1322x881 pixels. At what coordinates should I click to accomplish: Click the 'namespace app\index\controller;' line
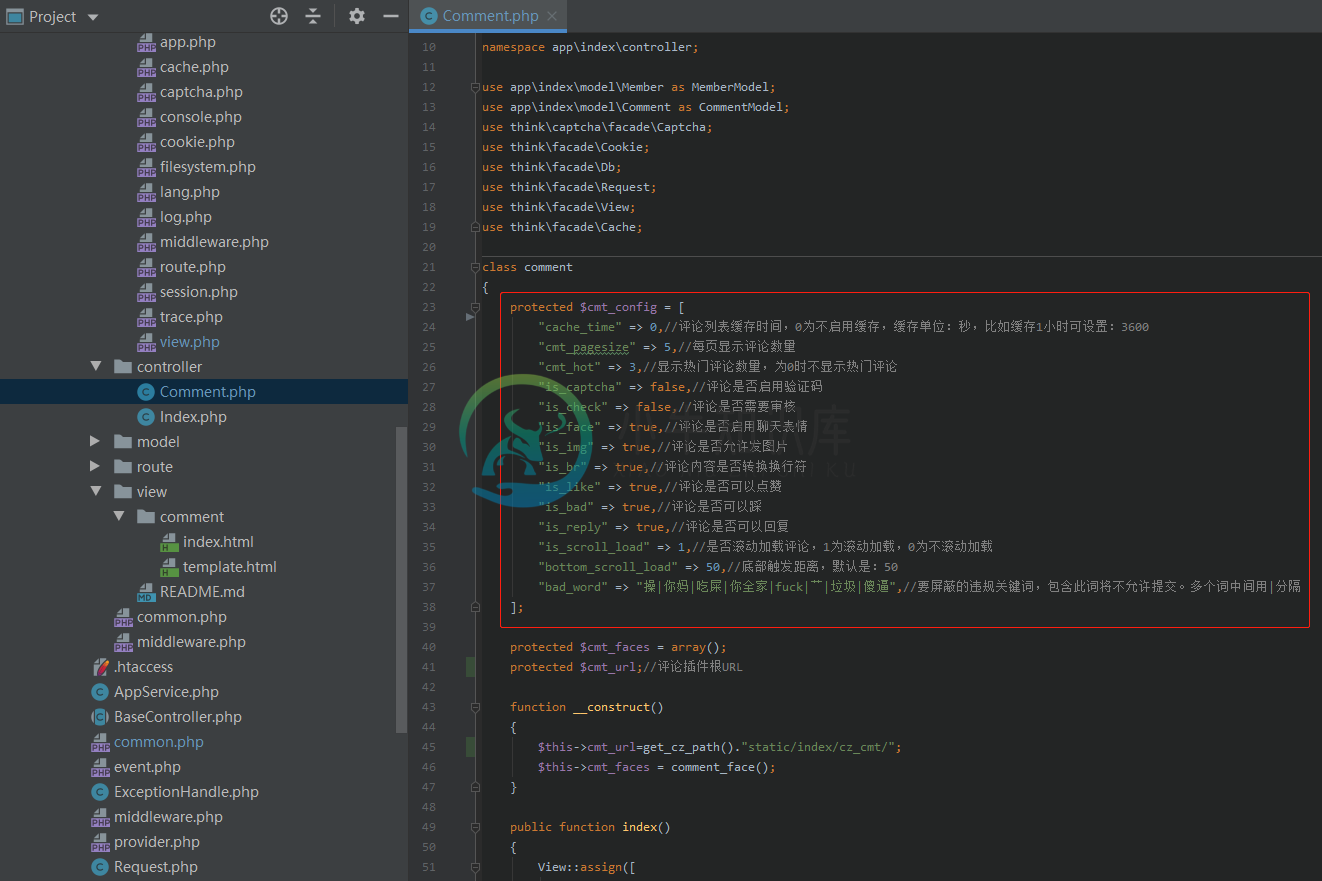coord(590,47)
